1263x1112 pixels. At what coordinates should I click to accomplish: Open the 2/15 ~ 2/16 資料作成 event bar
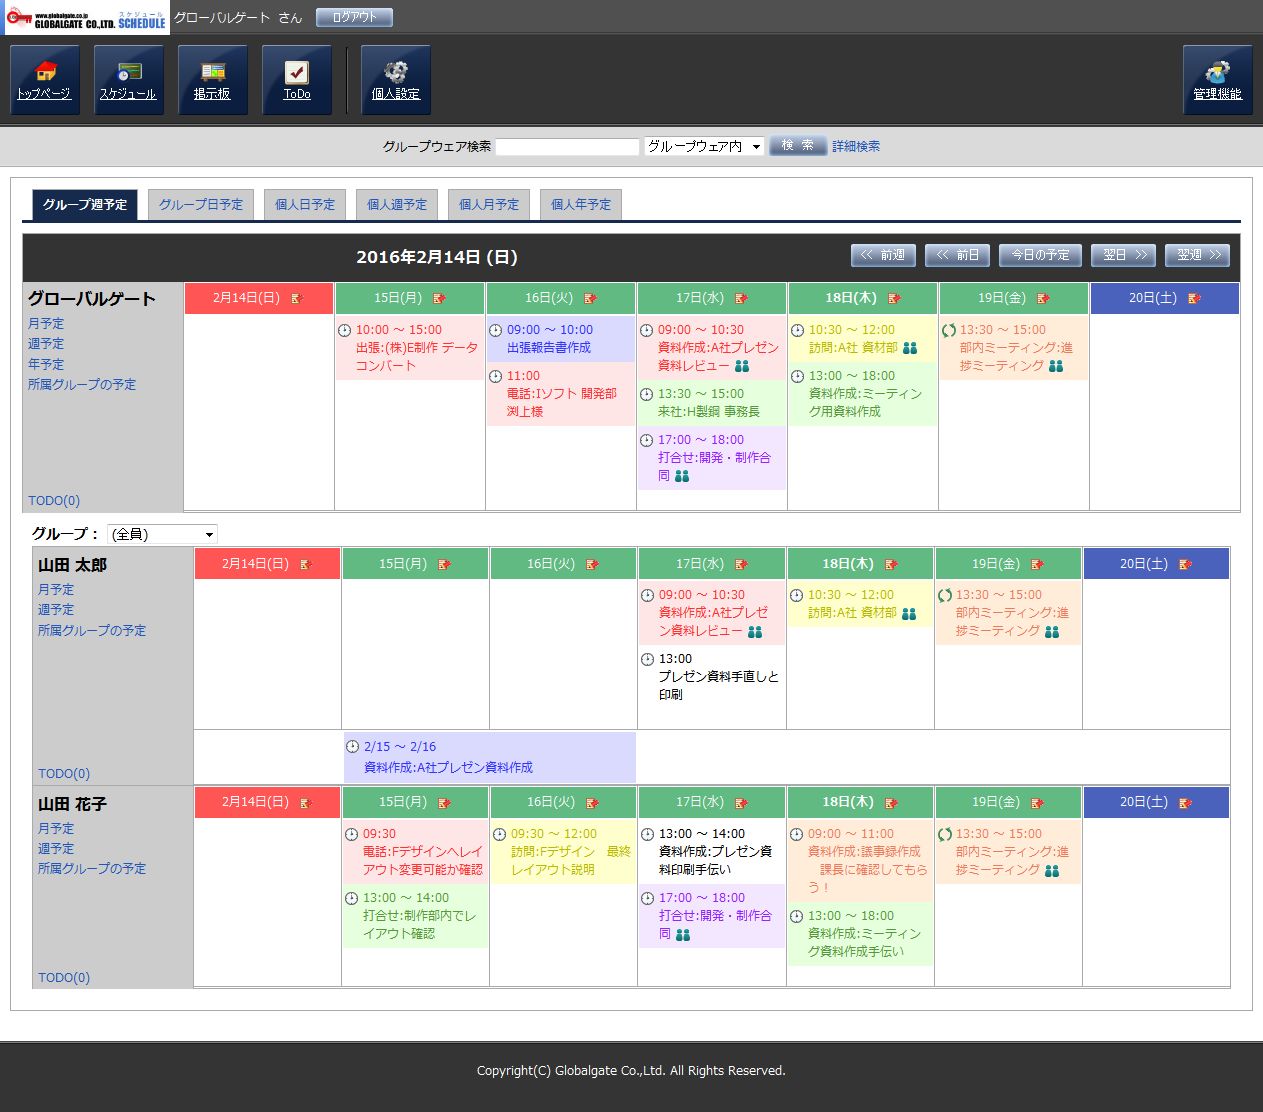pyautogui.click(x=490, y=757)
